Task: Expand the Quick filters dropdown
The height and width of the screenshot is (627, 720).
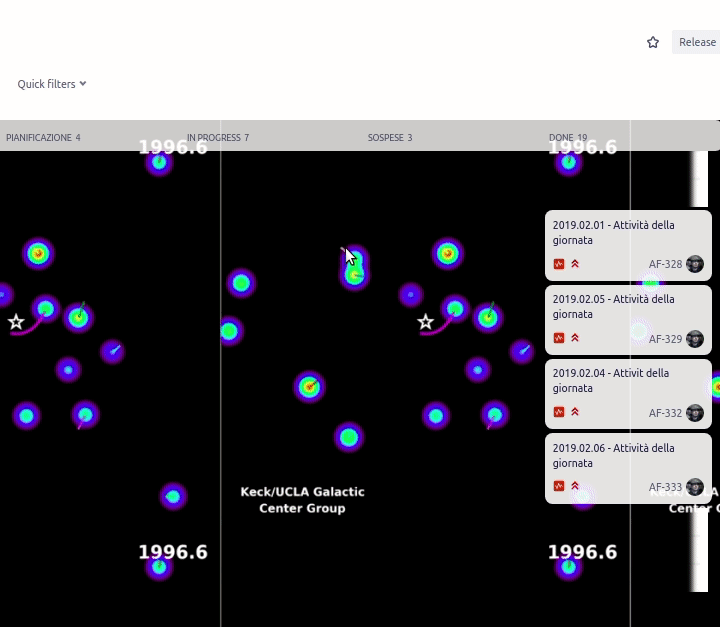Action: (52, 84)
